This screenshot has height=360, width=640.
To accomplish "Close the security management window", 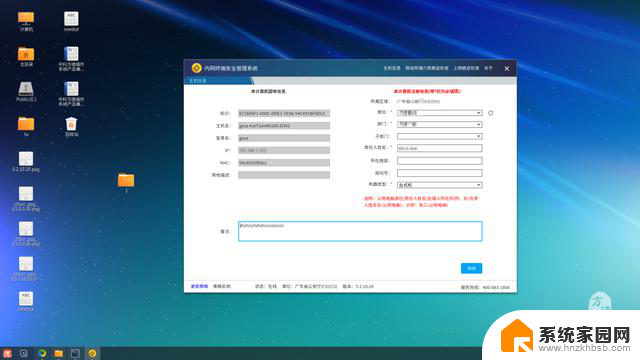I will point(507,69).
